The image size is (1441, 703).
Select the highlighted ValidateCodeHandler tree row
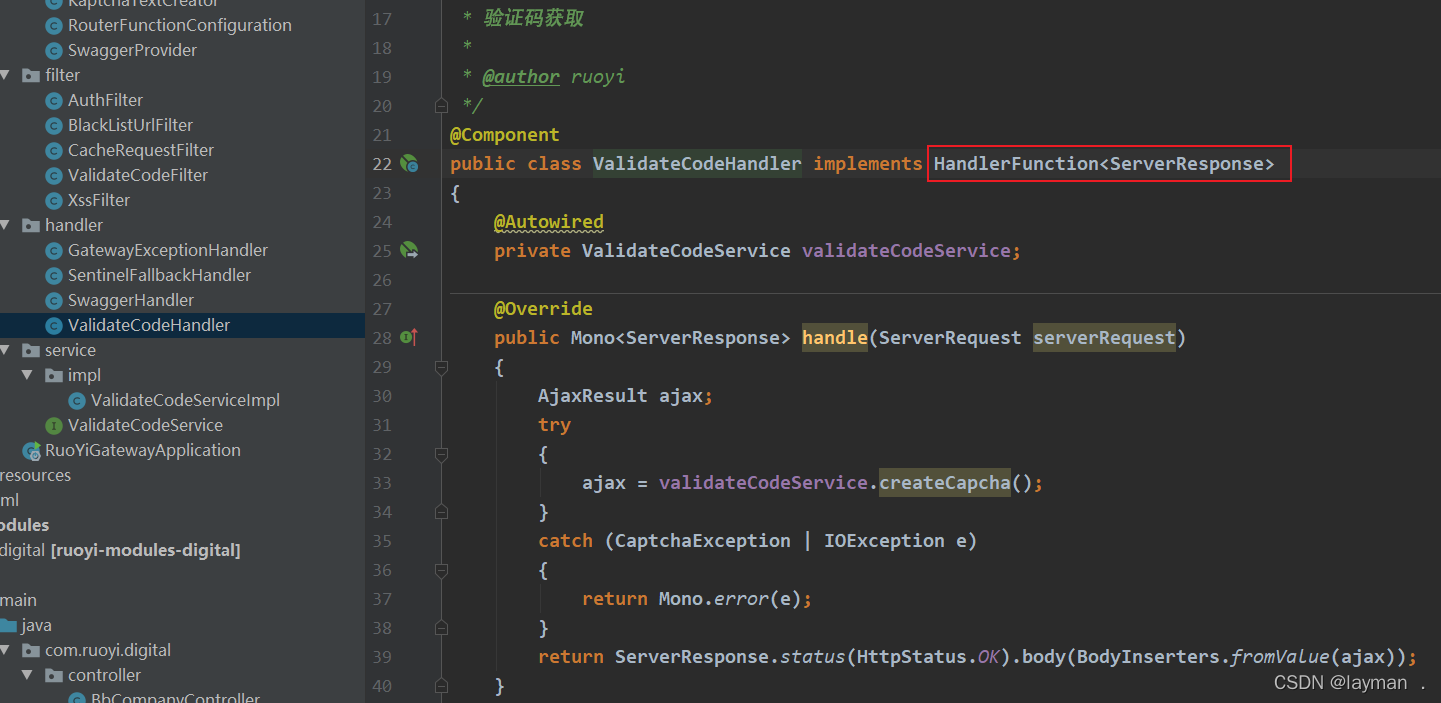[x=182, y=325]
